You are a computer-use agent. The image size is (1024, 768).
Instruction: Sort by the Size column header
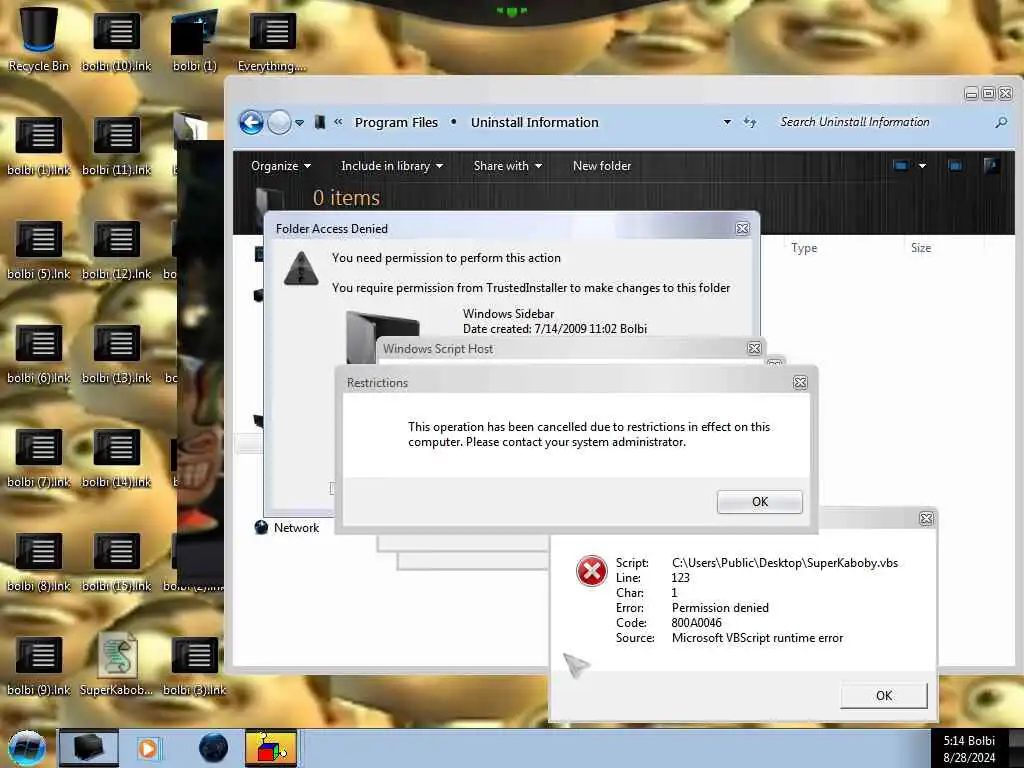(921, 248)
